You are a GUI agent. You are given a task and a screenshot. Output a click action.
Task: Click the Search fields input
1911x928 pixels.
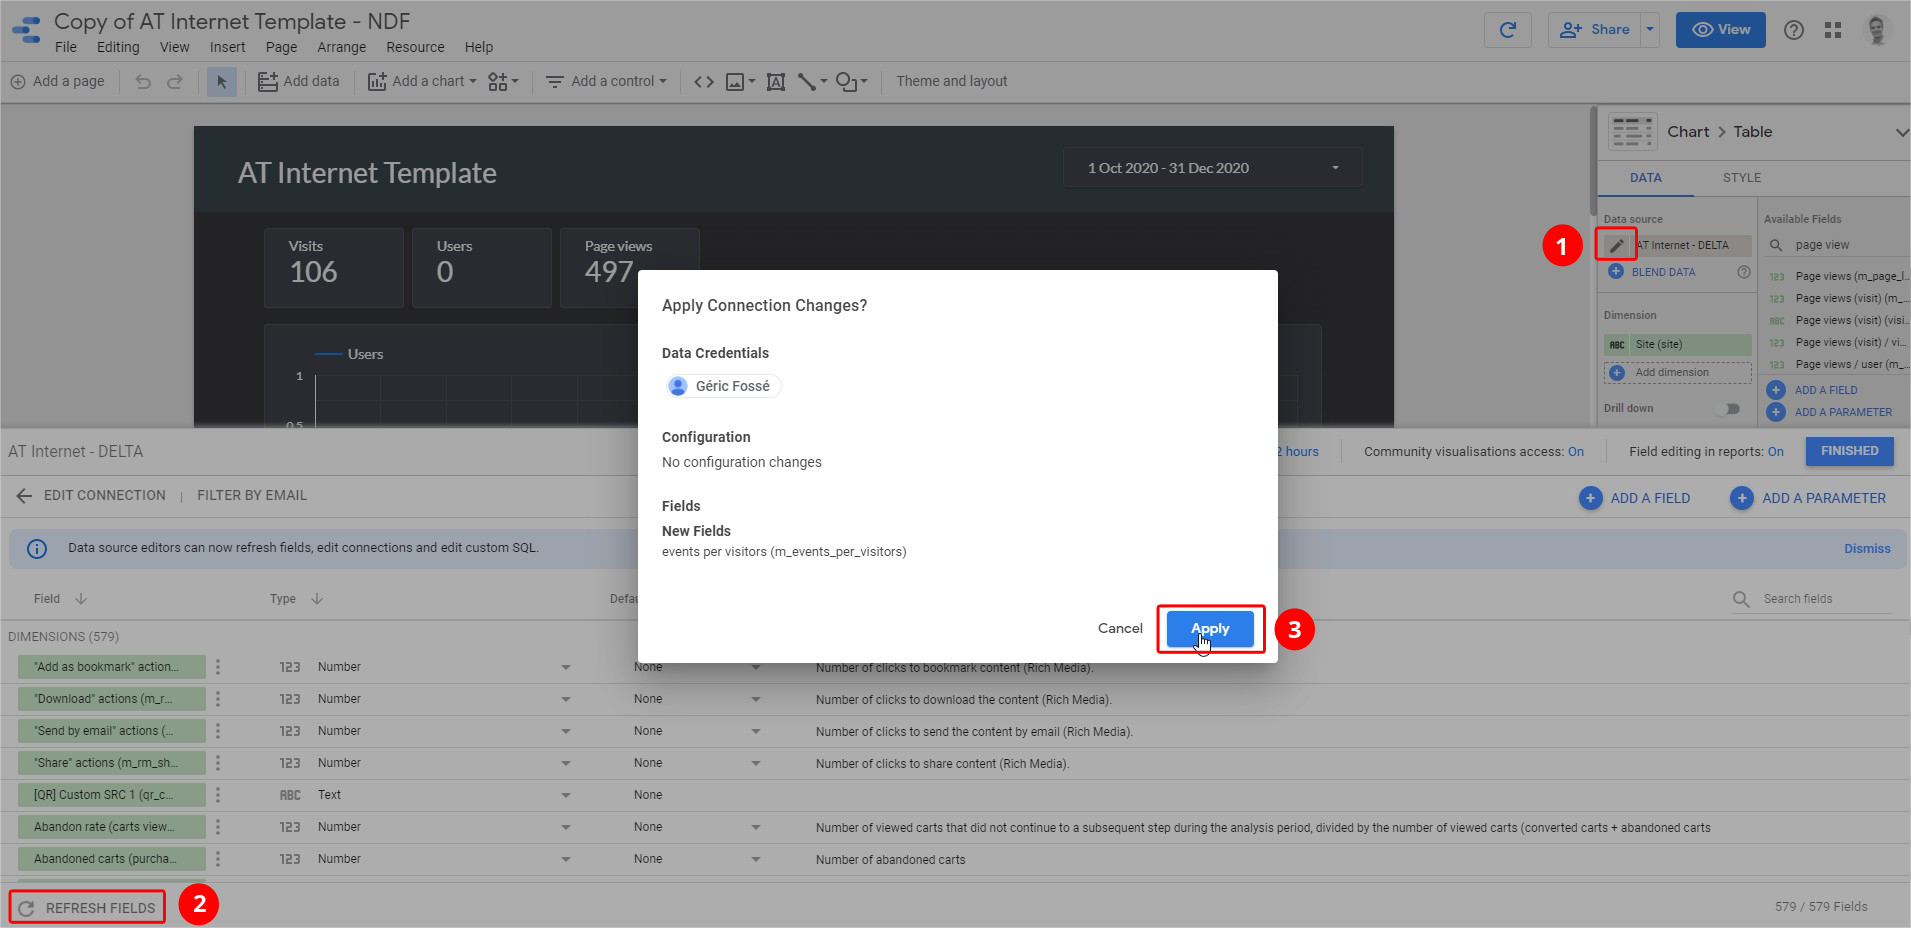(x=1825, y=599)
